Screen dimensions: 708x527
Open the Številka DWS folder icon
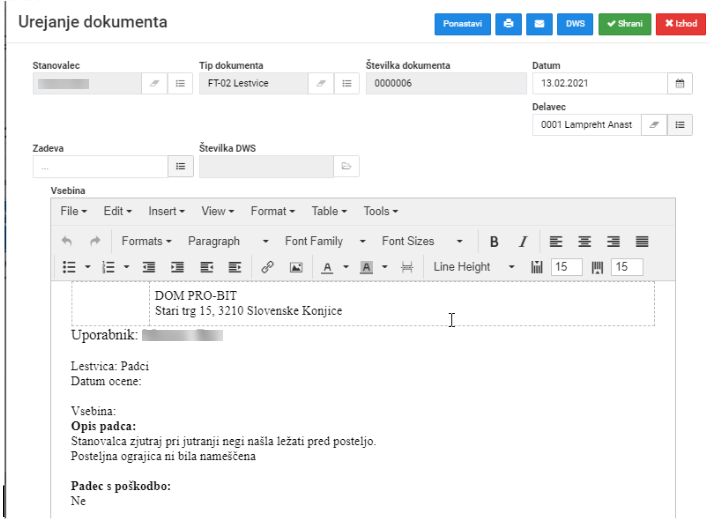346,167
